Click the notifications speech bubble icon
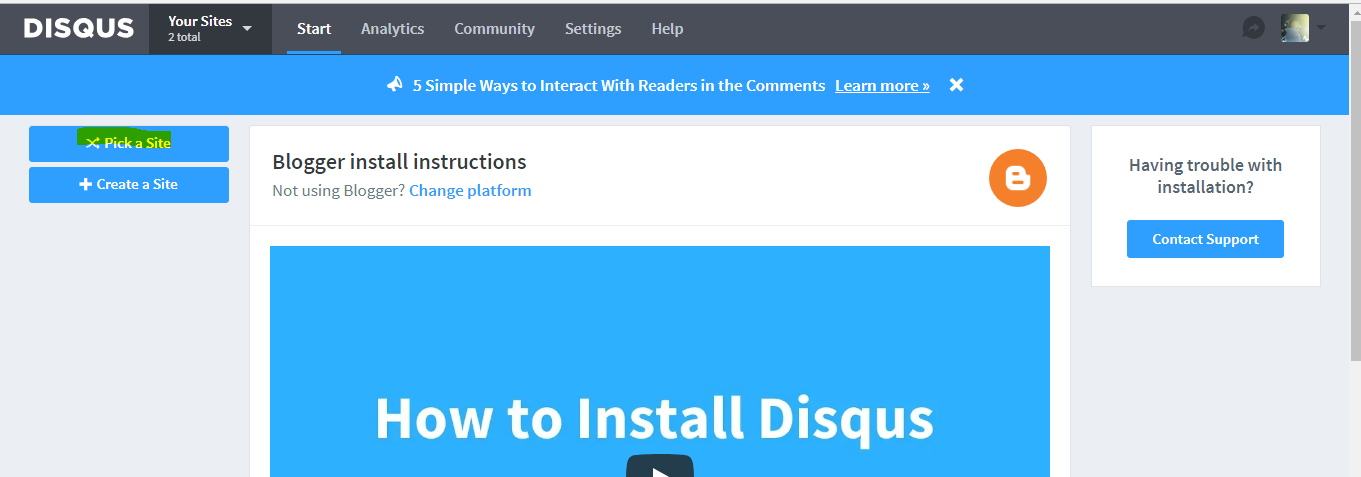Screen dimensions: 1361x477 coord(1253,28)
